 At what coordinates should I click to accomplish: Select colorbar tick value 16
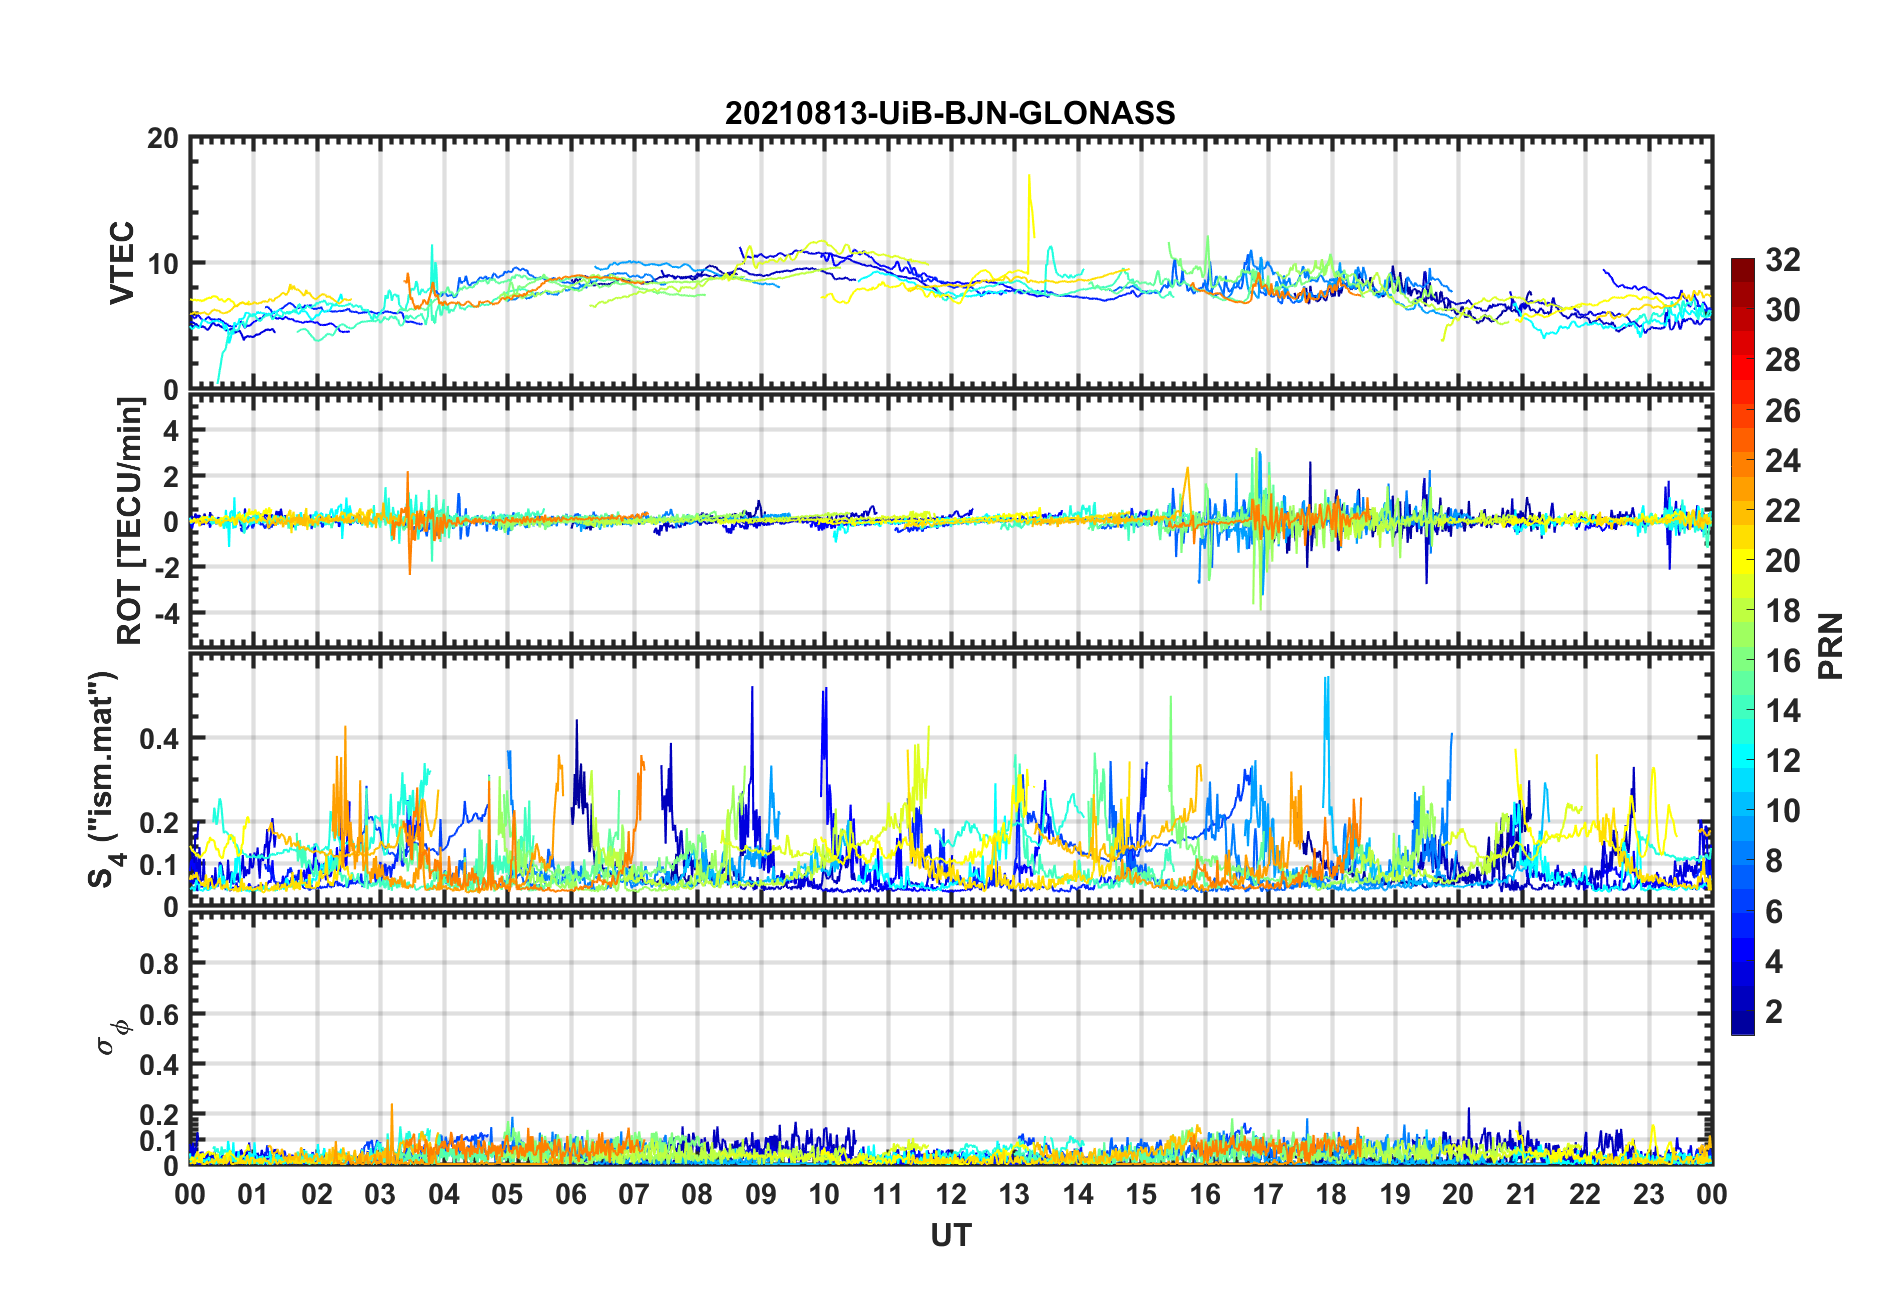coord(1782,660)
